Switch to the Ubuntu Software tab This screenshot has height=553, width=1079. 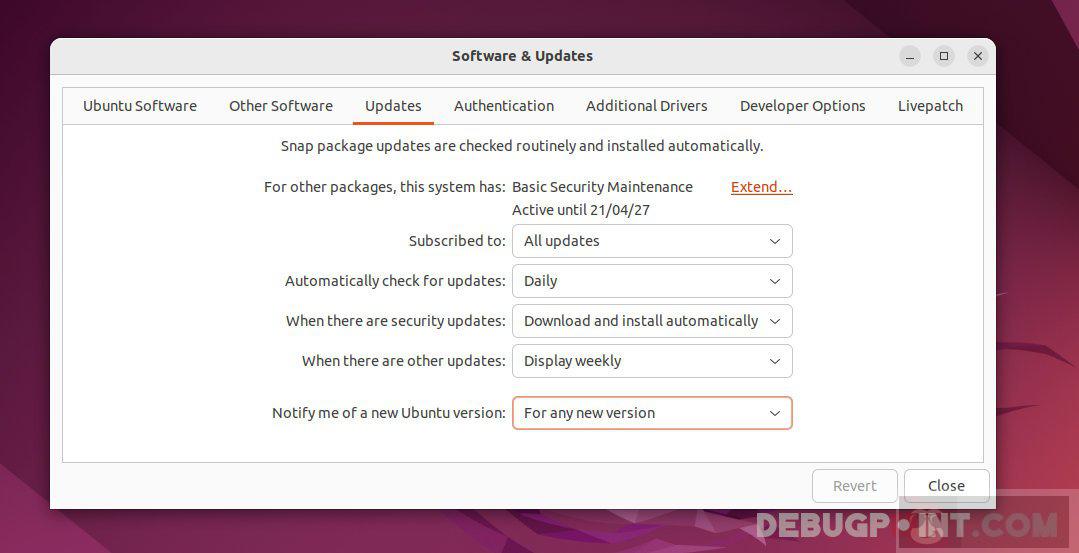coord(140,106)
